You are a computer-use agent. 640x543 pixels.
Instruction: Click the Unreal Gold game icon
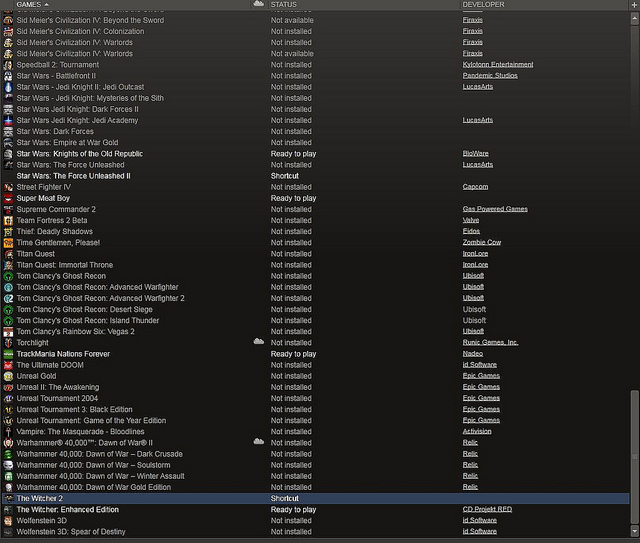coord(8,376)
